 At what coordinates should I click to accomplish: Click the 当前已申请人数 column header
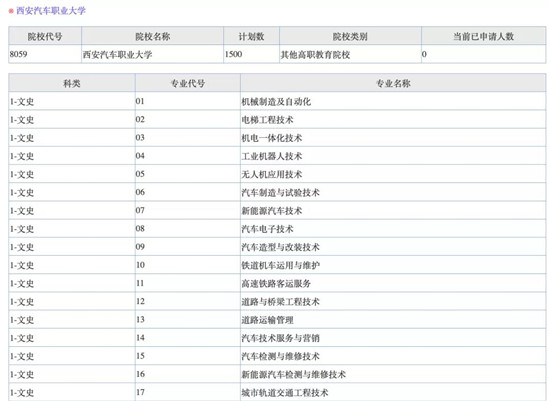pyautogui.click(x=483, y=36)
